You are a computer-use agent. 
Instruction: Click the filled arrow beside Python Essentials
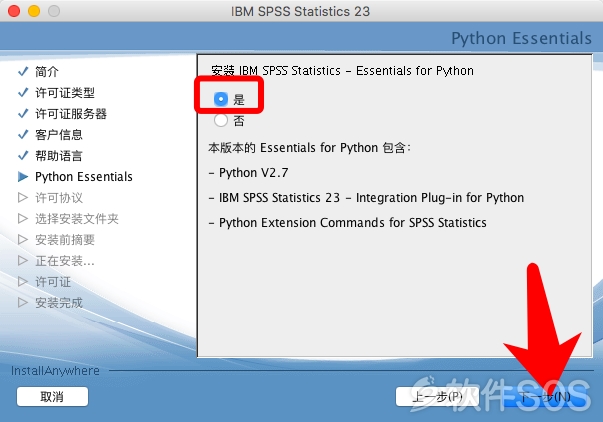pyautogui.click(x=23, y=177)
